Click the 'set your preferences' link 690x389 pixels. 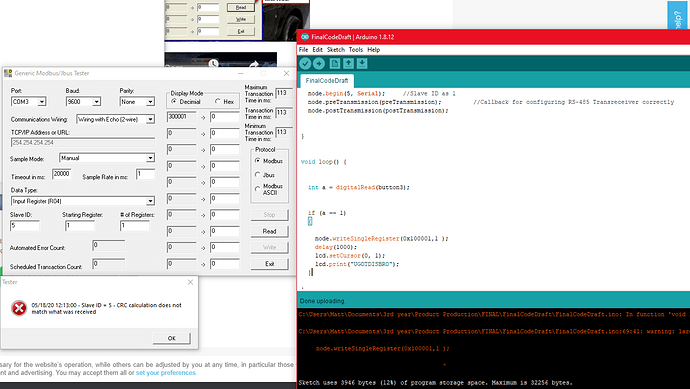coord(166,373)
